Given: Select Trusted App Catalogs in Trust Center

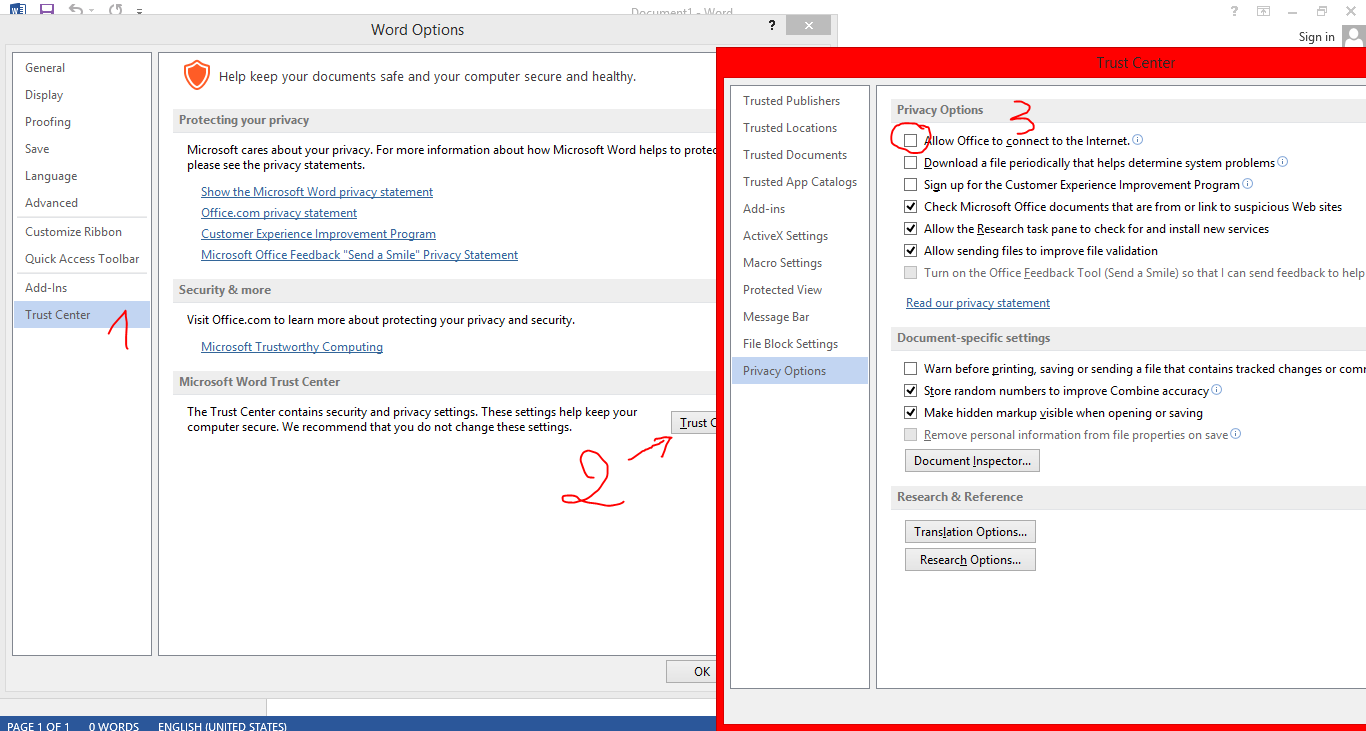Looking at the screenshot, I should point(800,182).
